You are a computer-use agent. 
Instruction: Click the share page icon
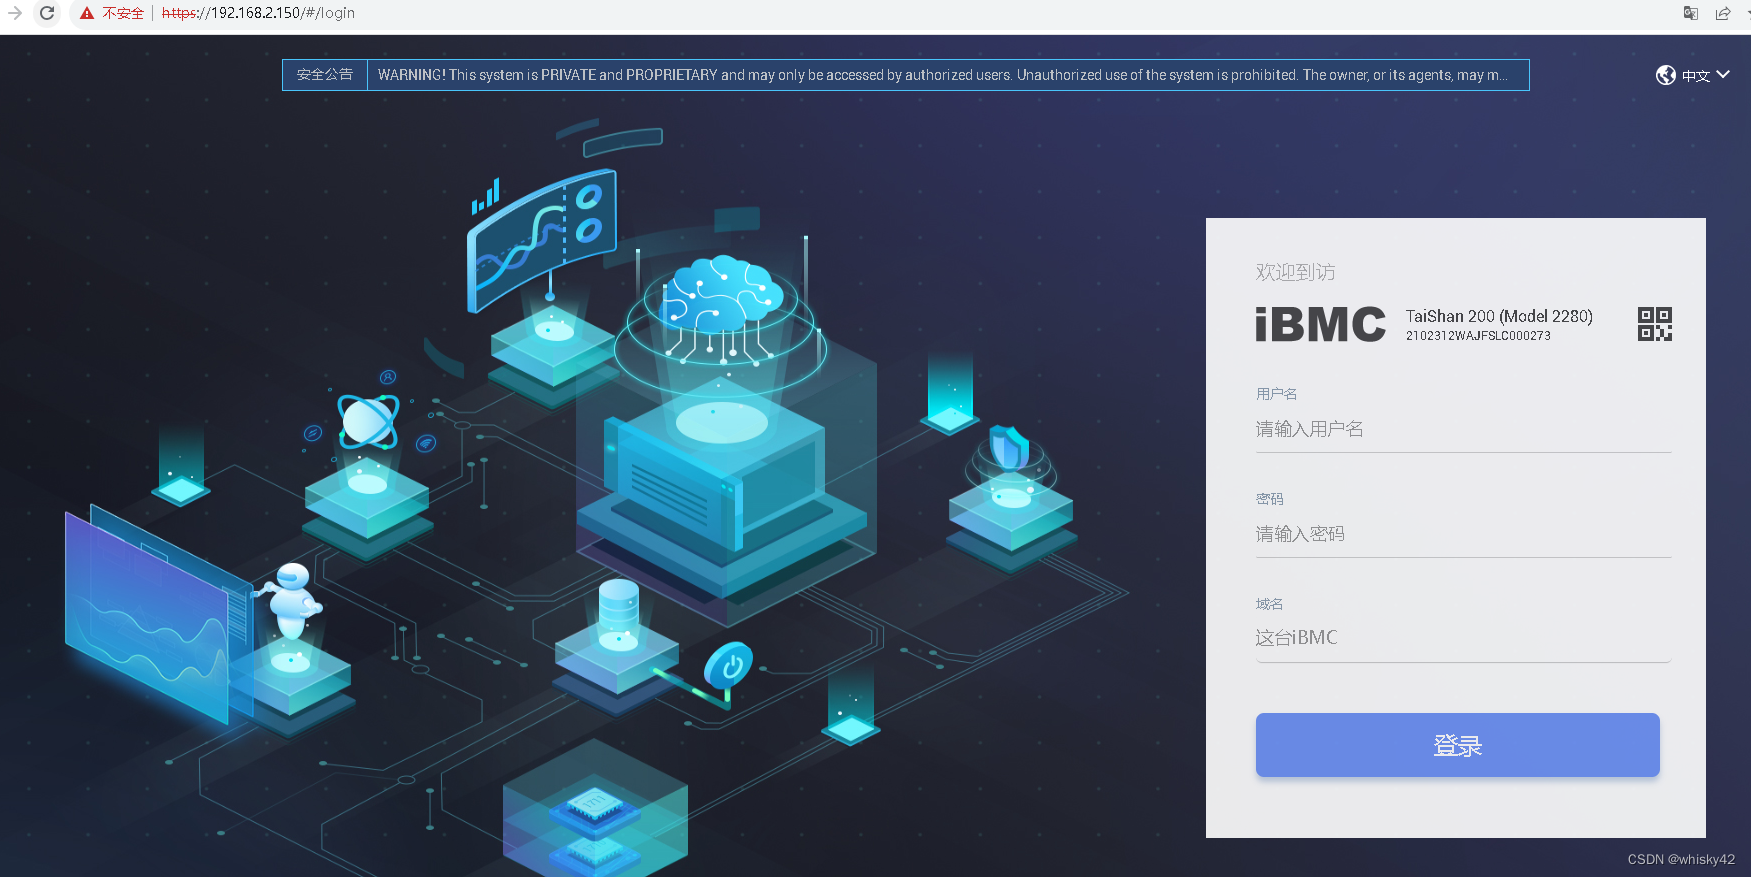(x=1723, y=13)
